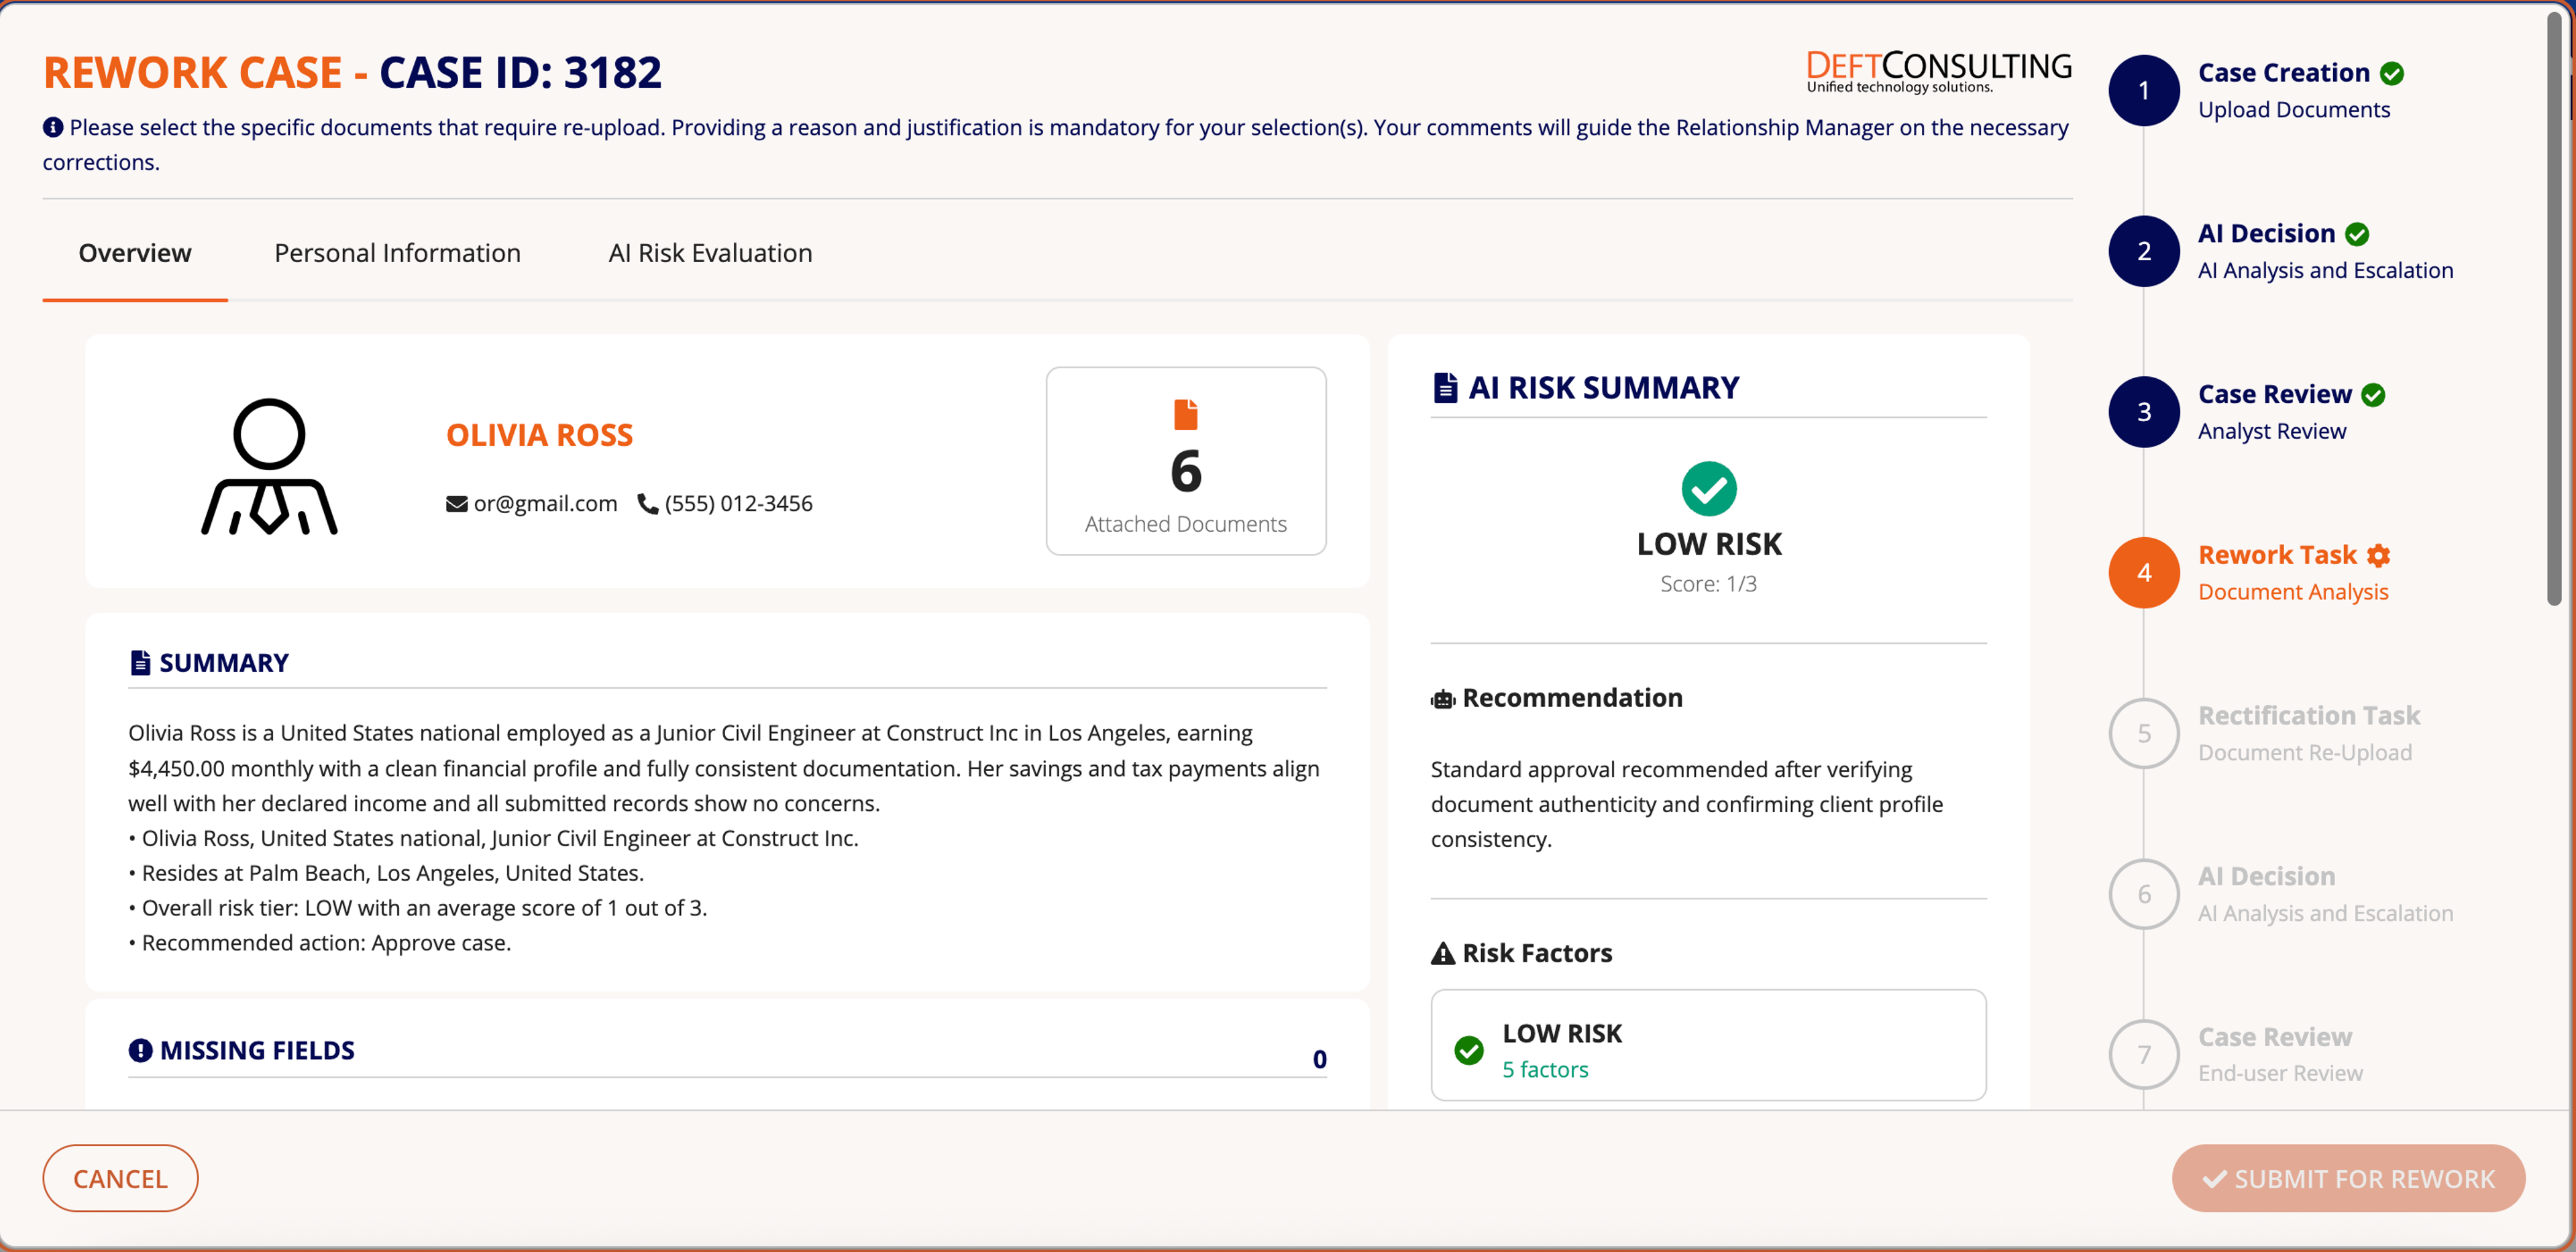Click the greyed step 5 circle
Screen dimensions: 2576x1252
click(2144, 733)
